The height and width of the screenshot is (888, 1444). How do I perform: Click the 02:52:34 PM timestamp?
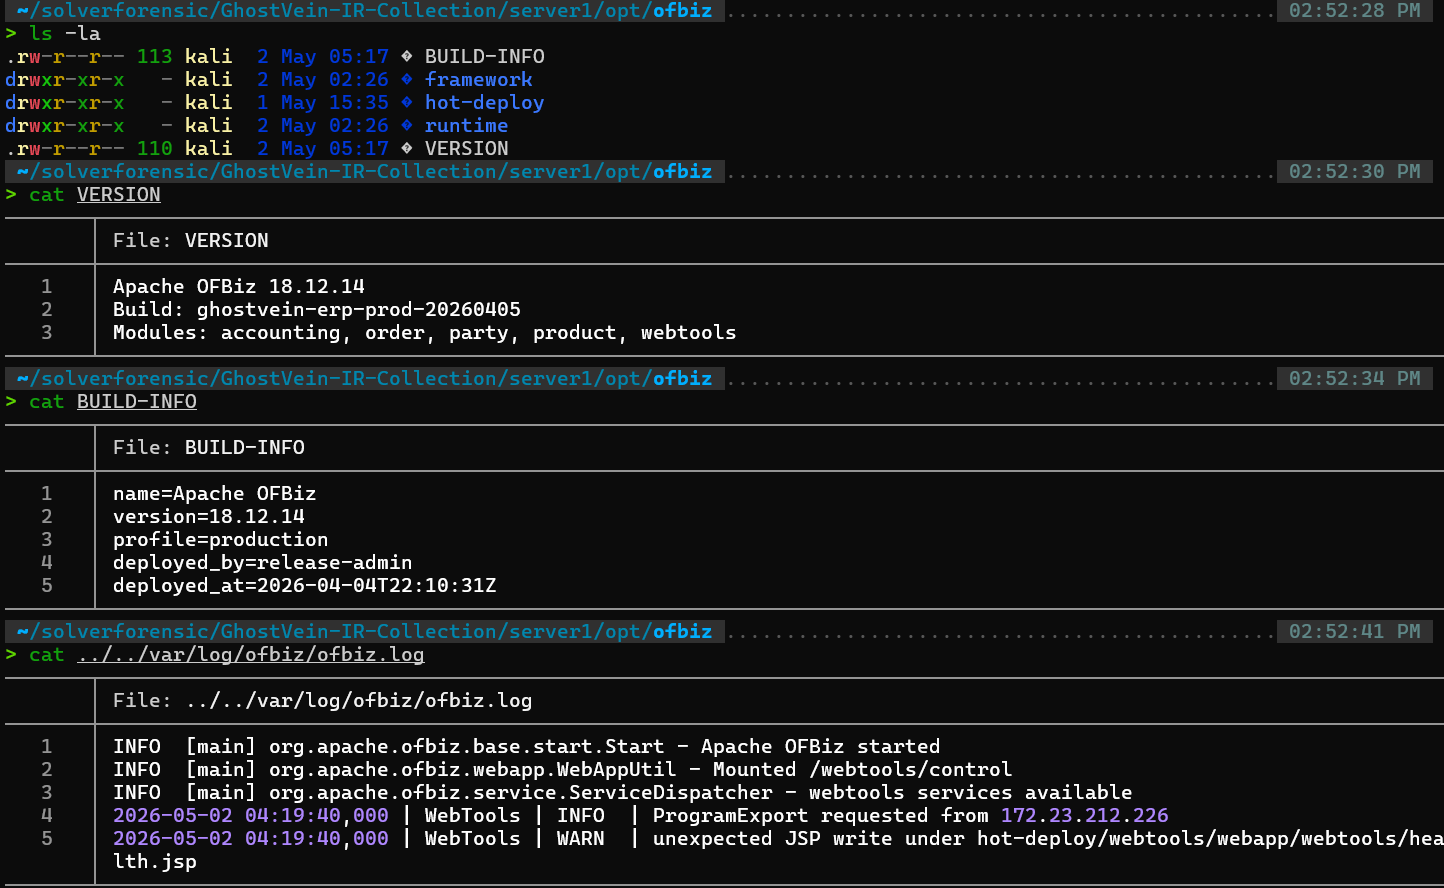[1355, 379]
